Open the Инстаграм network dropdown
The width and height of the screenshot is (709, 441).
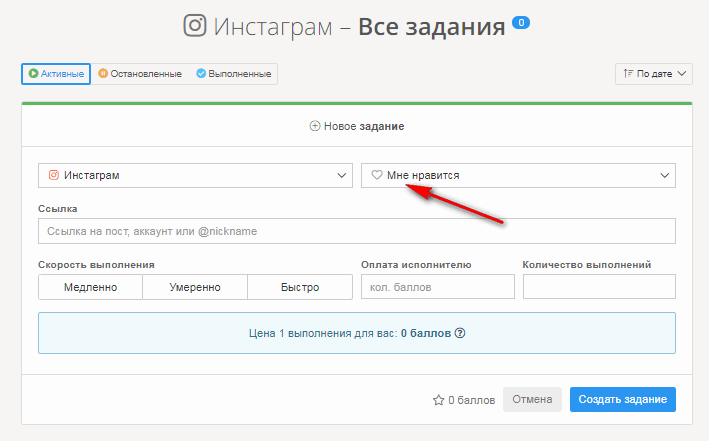pos(195,175)
